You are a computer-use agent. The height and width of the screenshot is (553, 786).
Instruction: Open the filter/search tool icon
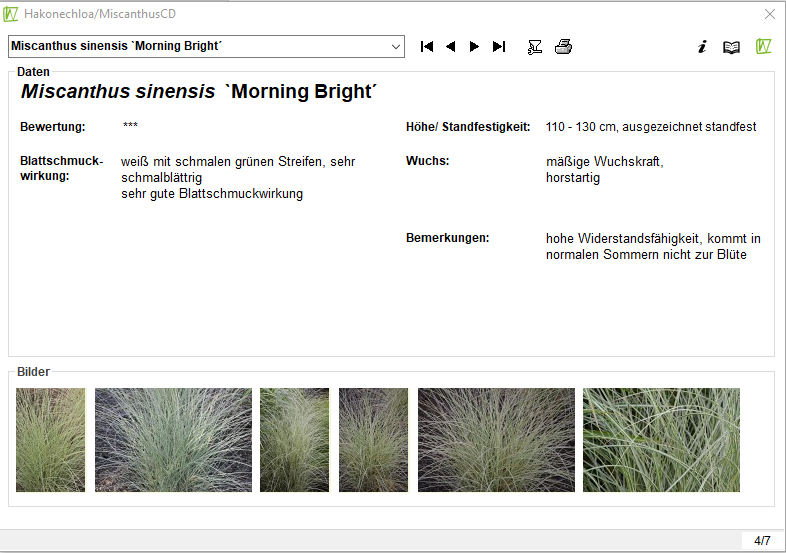(x=535, y=47)
